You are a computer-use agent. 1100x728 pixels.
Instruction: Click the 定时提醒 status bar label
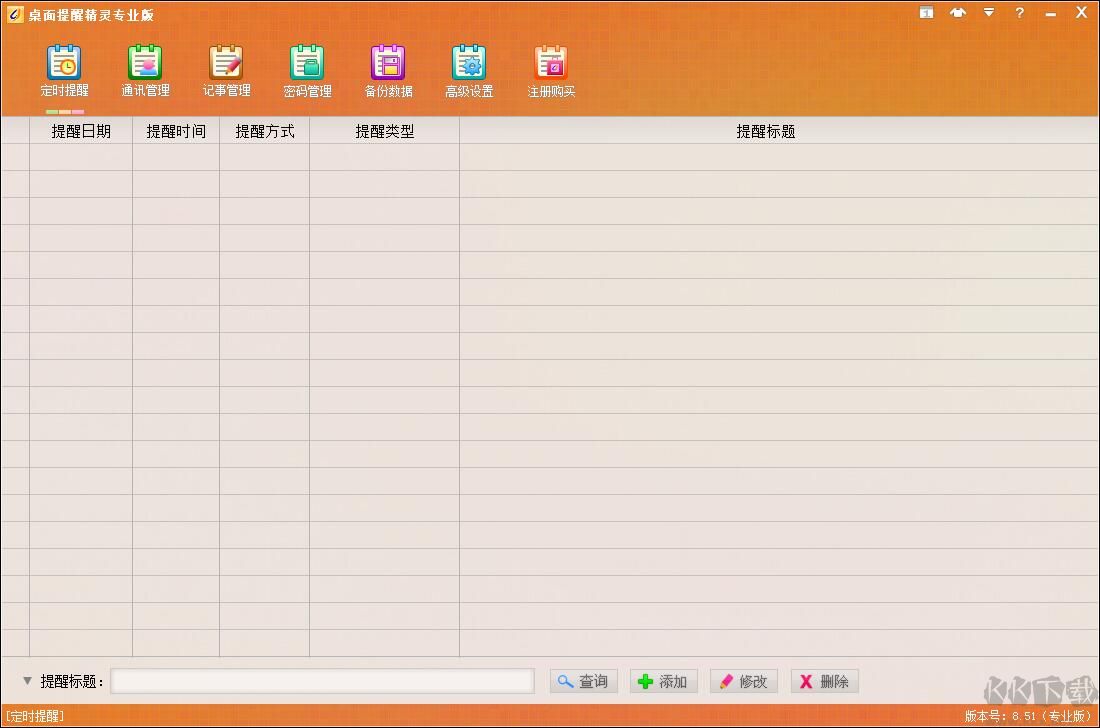click(x=36, y=716)
